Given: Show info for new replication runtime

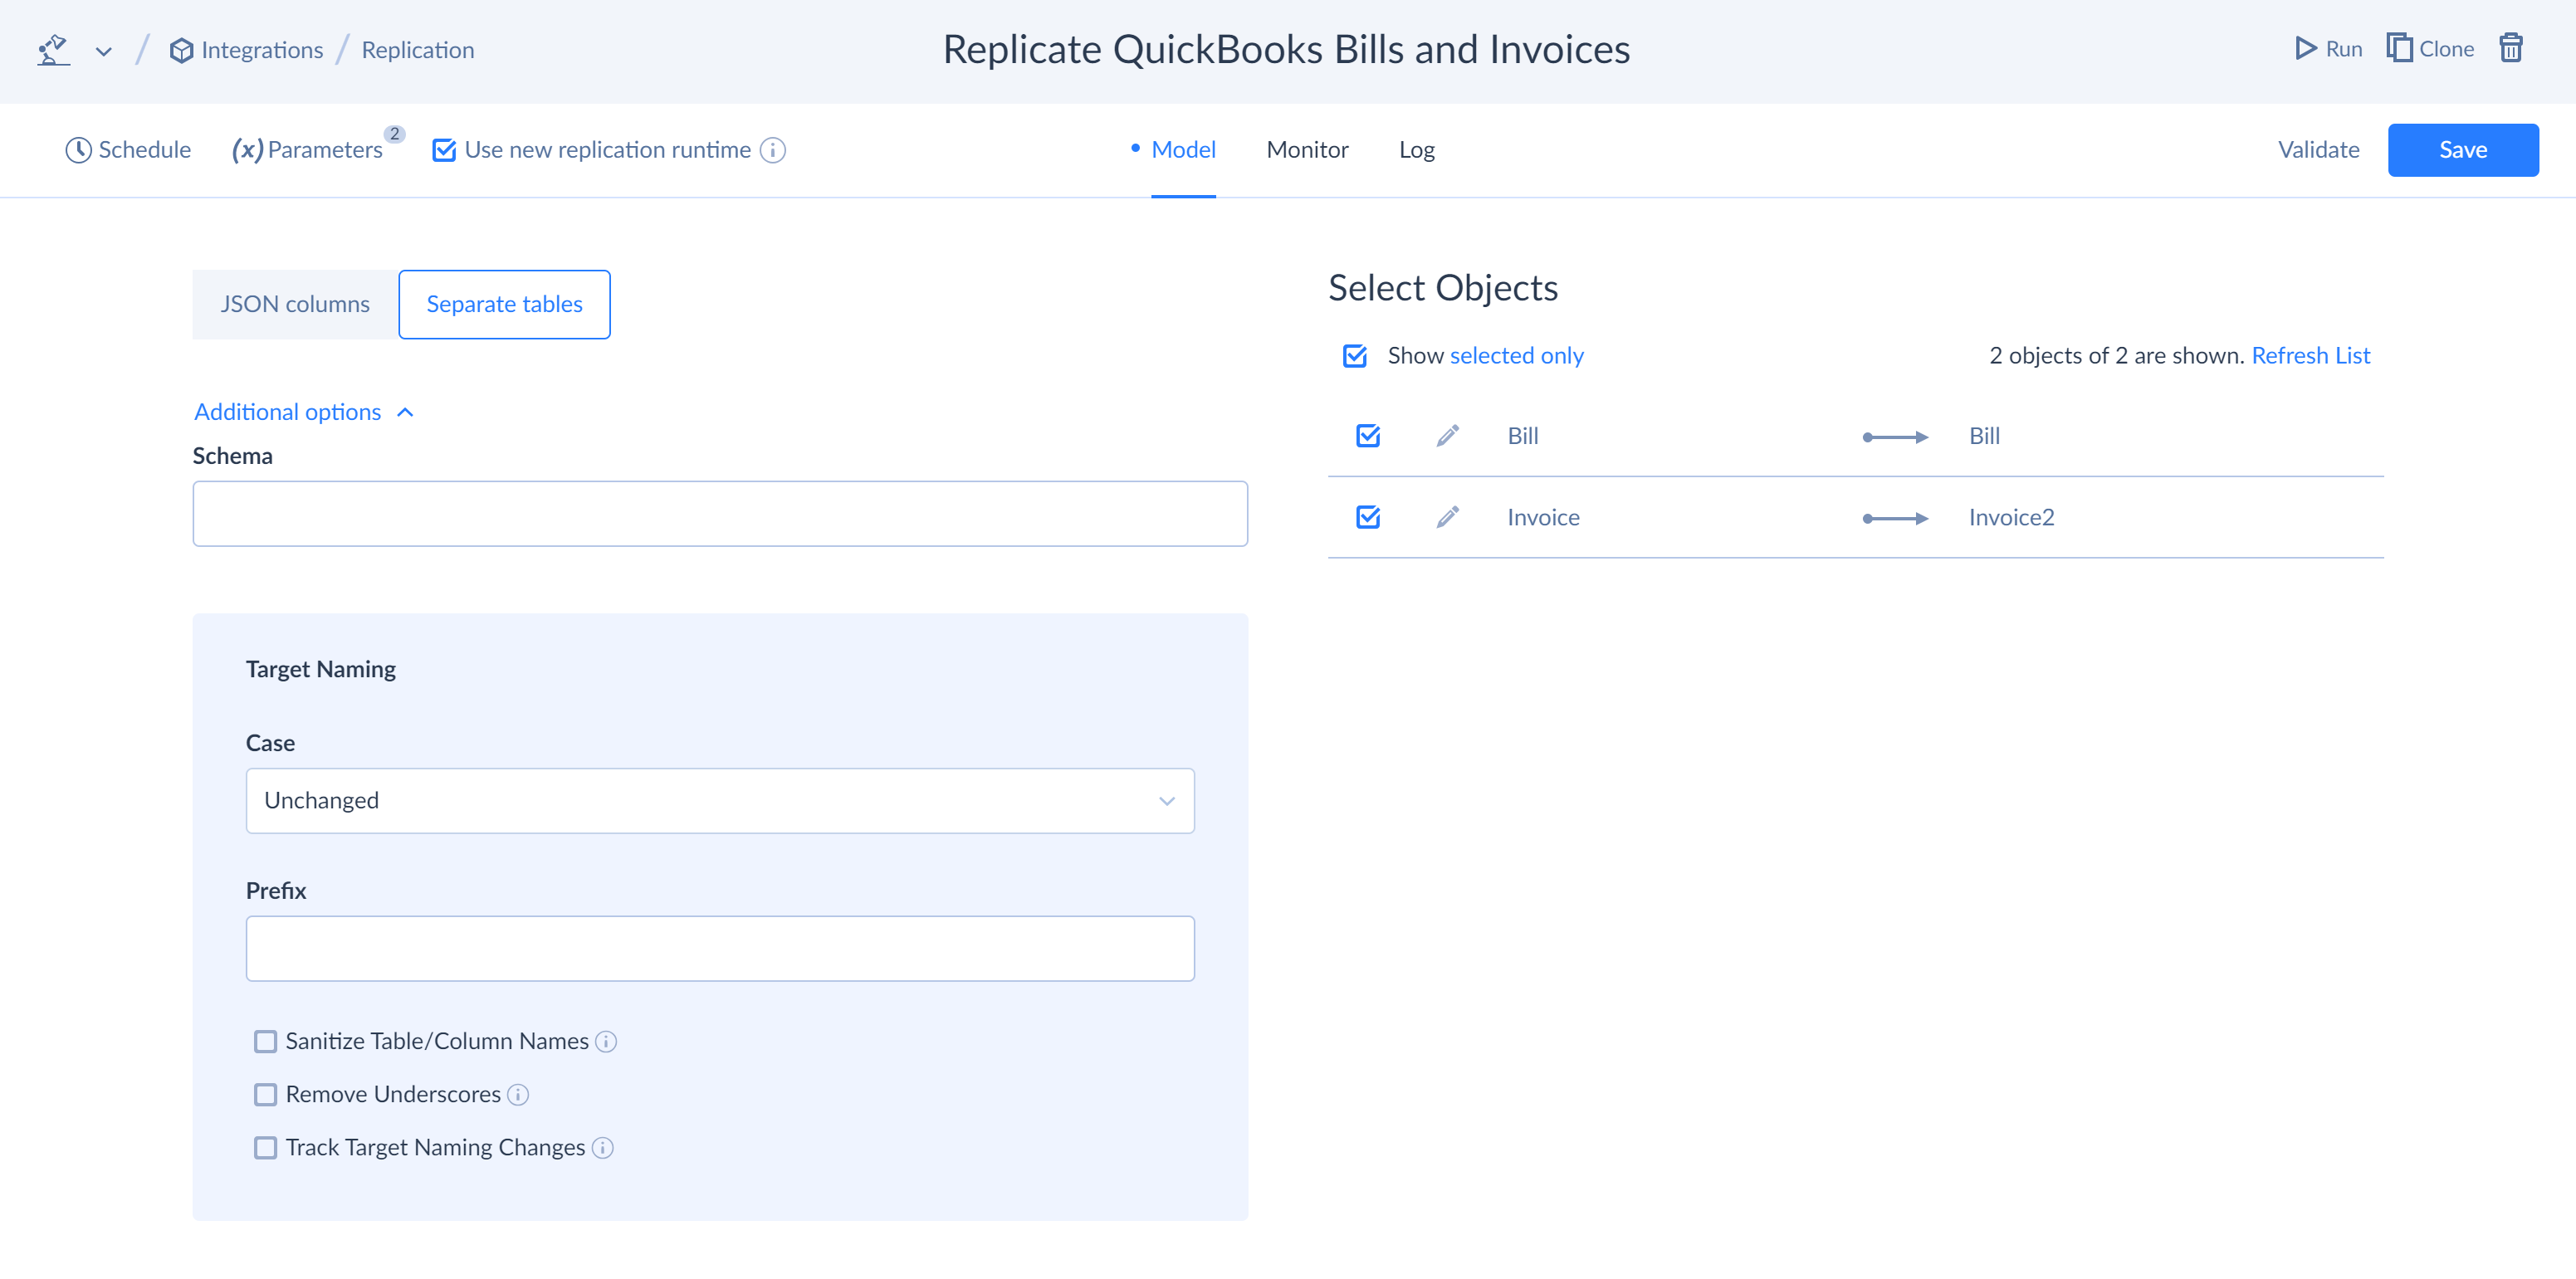Looking at the screenshot, I should [x=773, y=150].
